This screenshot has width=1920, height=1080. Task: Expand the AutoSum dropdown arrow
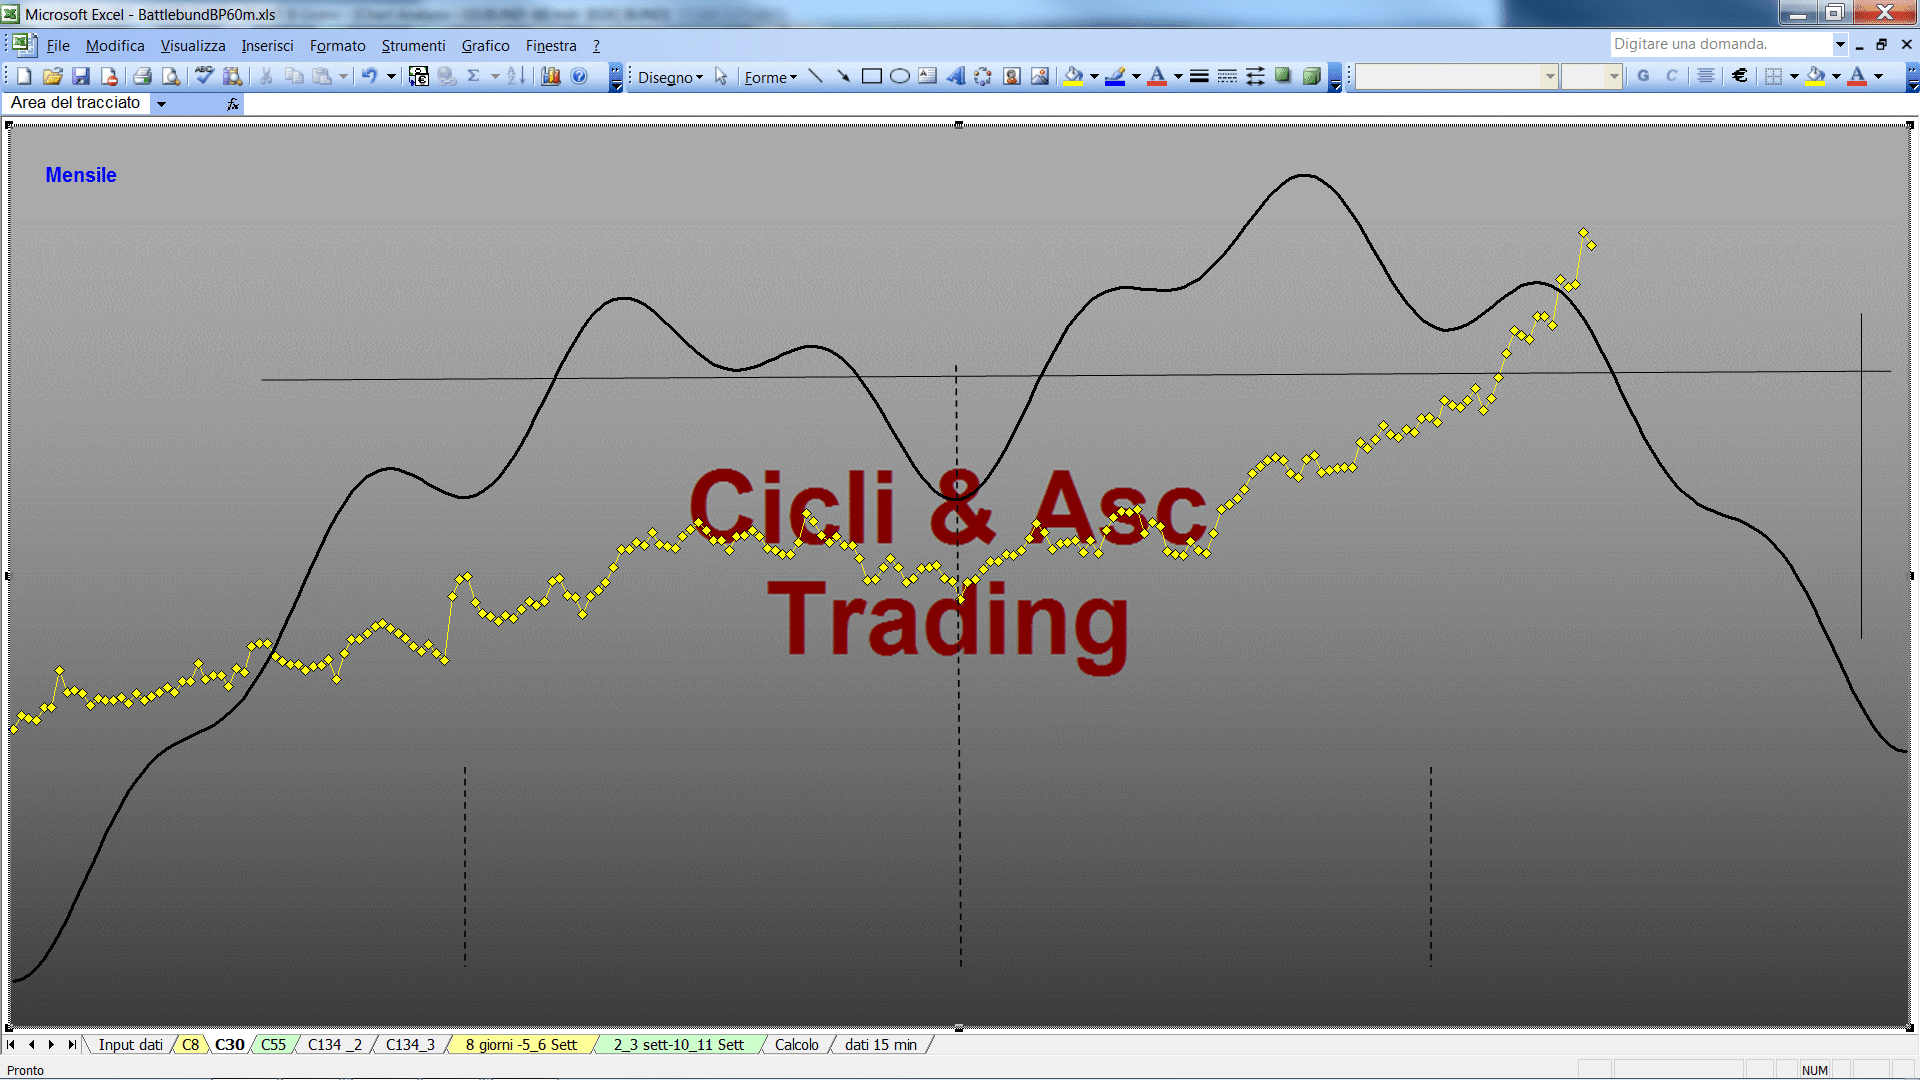point(495,76)
